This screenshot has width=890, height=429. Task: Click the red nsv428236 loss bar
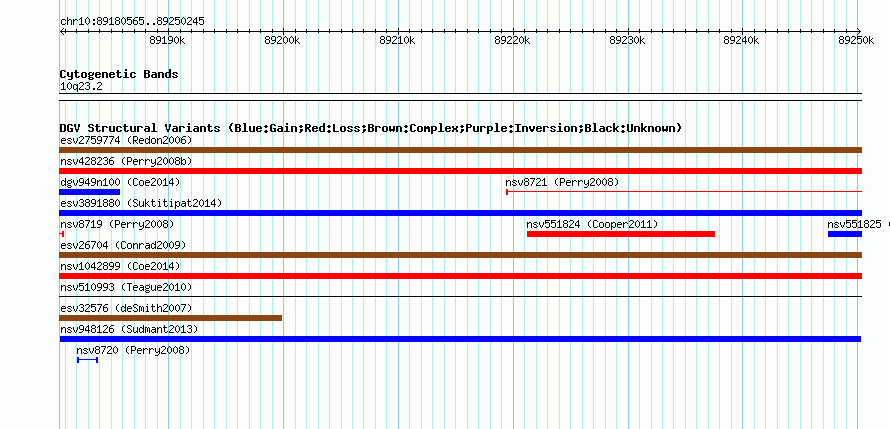click(460, 171)
